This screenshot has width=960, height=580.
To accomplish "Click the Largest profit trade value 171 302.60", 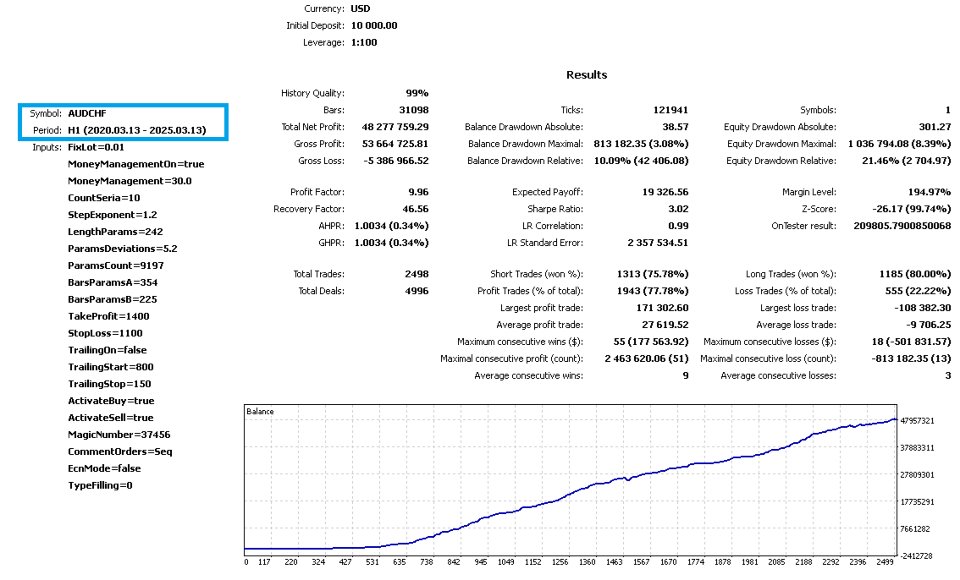I will [x=662, y=308].
